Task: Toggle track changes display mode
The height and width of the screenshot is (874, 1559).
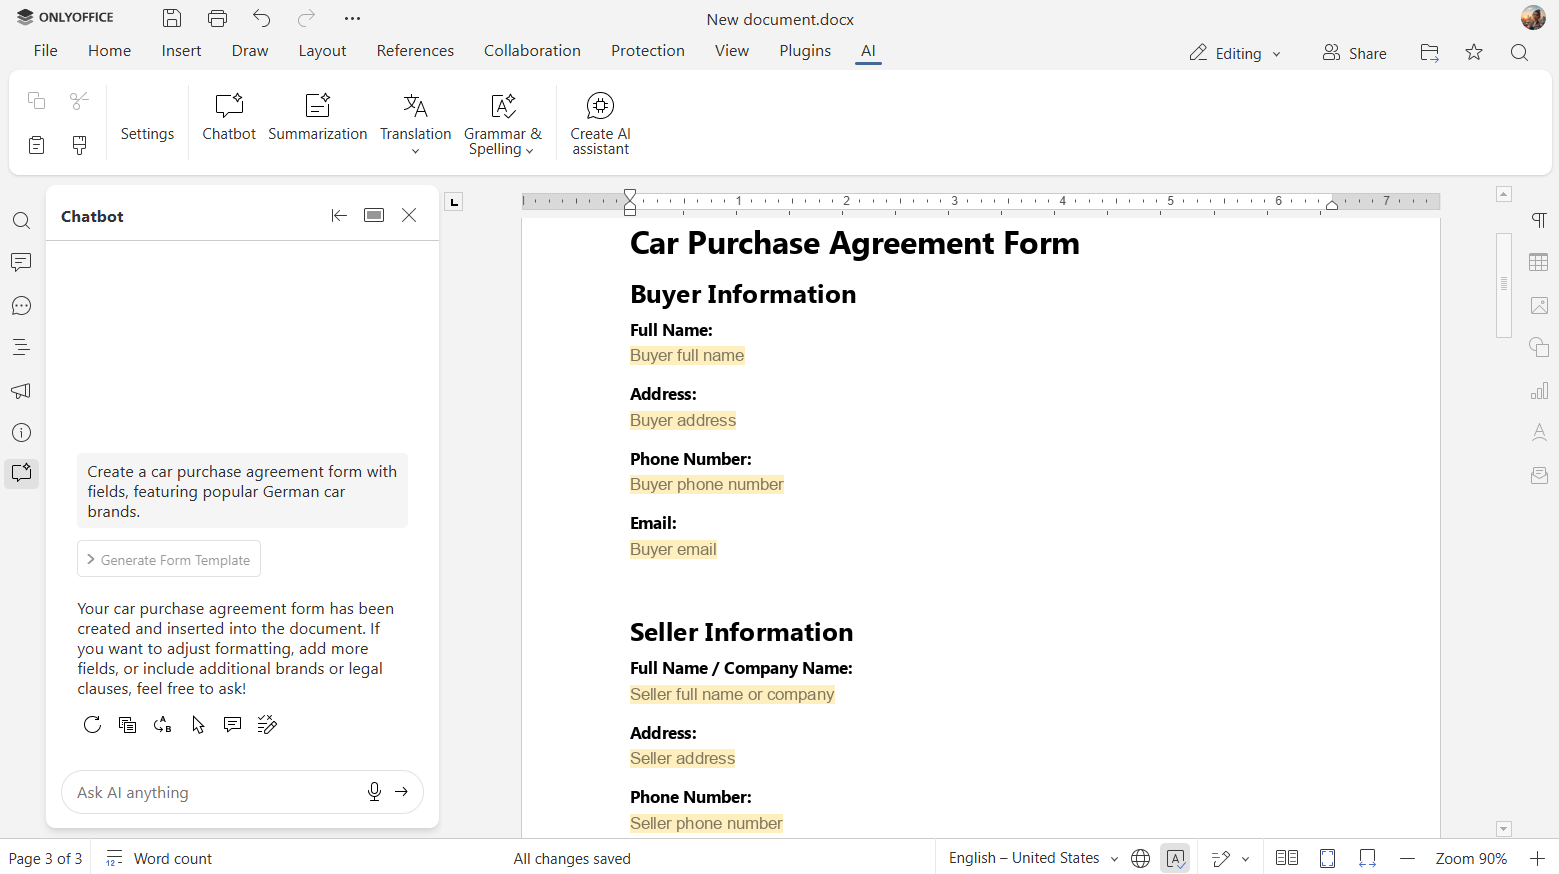Action: [1221, 858]
